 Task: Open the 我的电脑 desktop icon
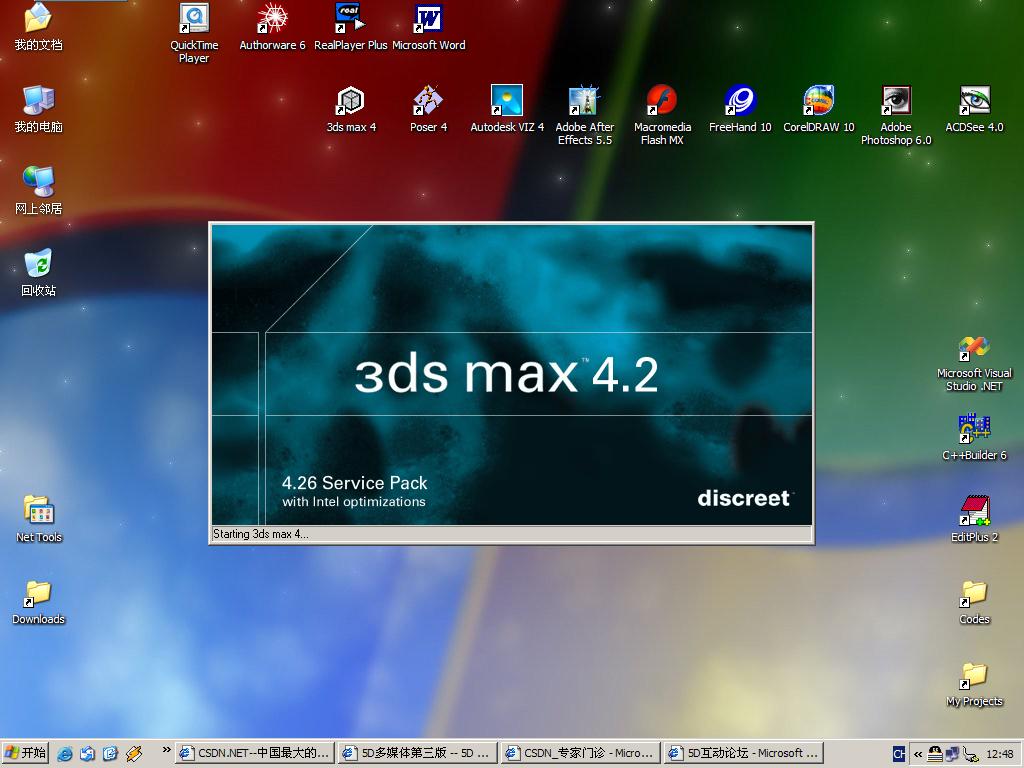tap(38, 101)
